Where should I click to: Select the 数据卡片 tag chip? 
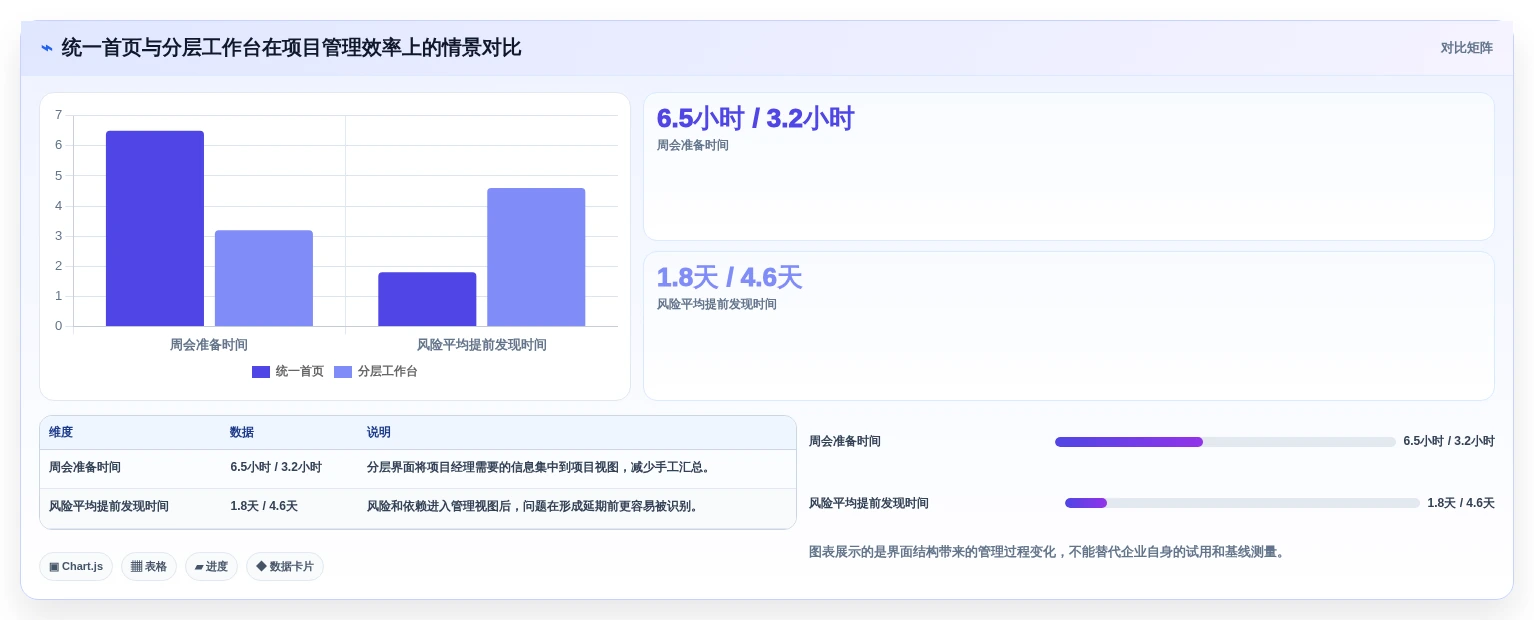point(285,567)
